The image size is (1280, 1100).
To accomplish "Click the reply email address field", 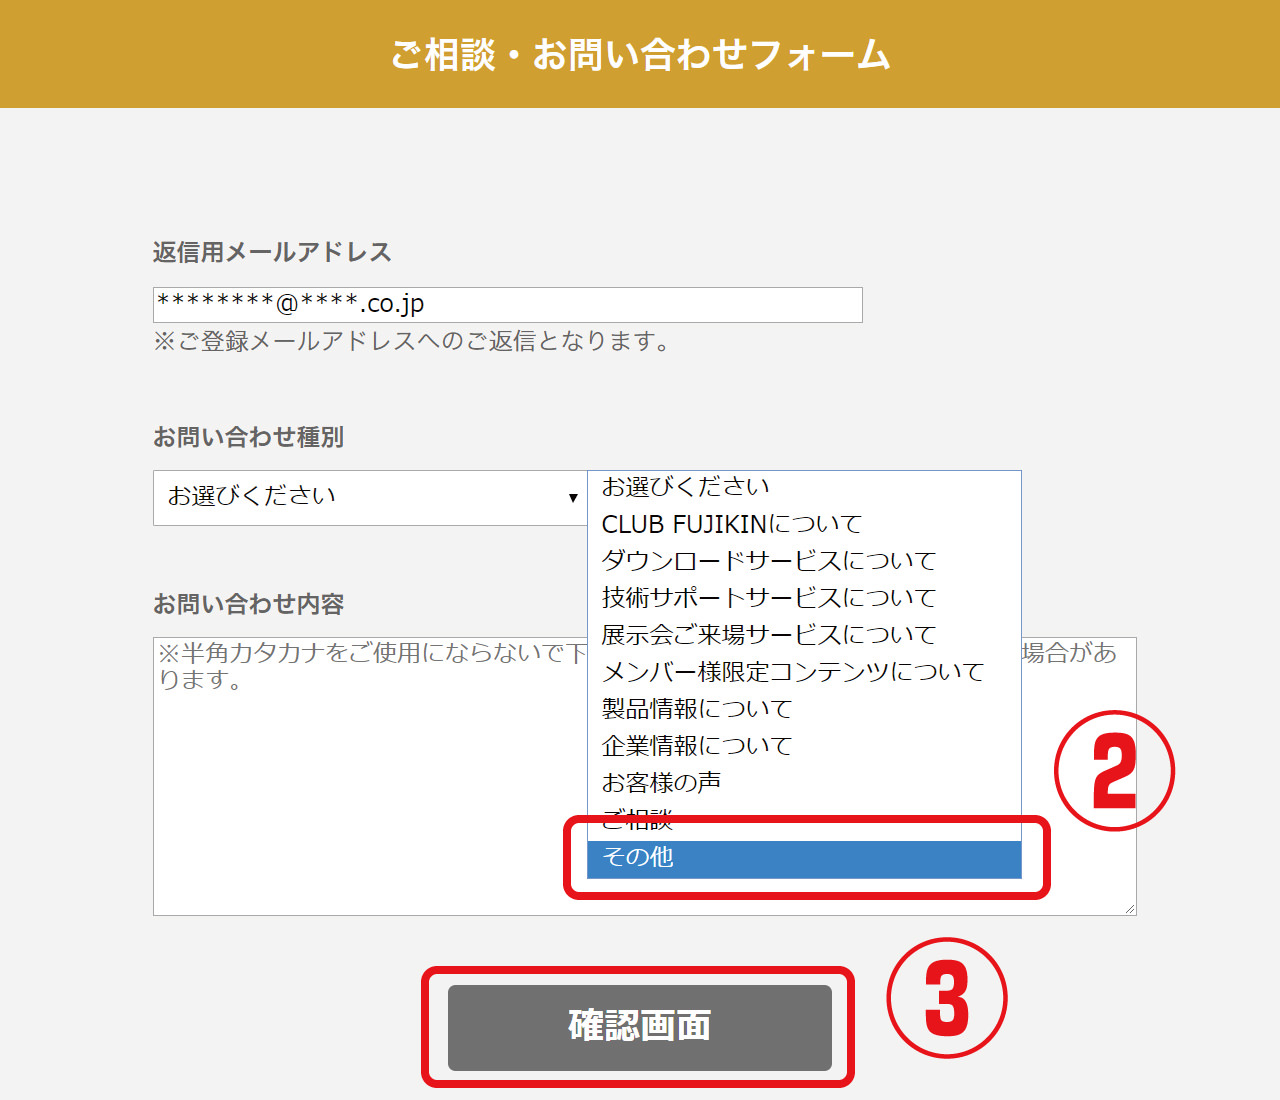I will (x=507, y=305).
